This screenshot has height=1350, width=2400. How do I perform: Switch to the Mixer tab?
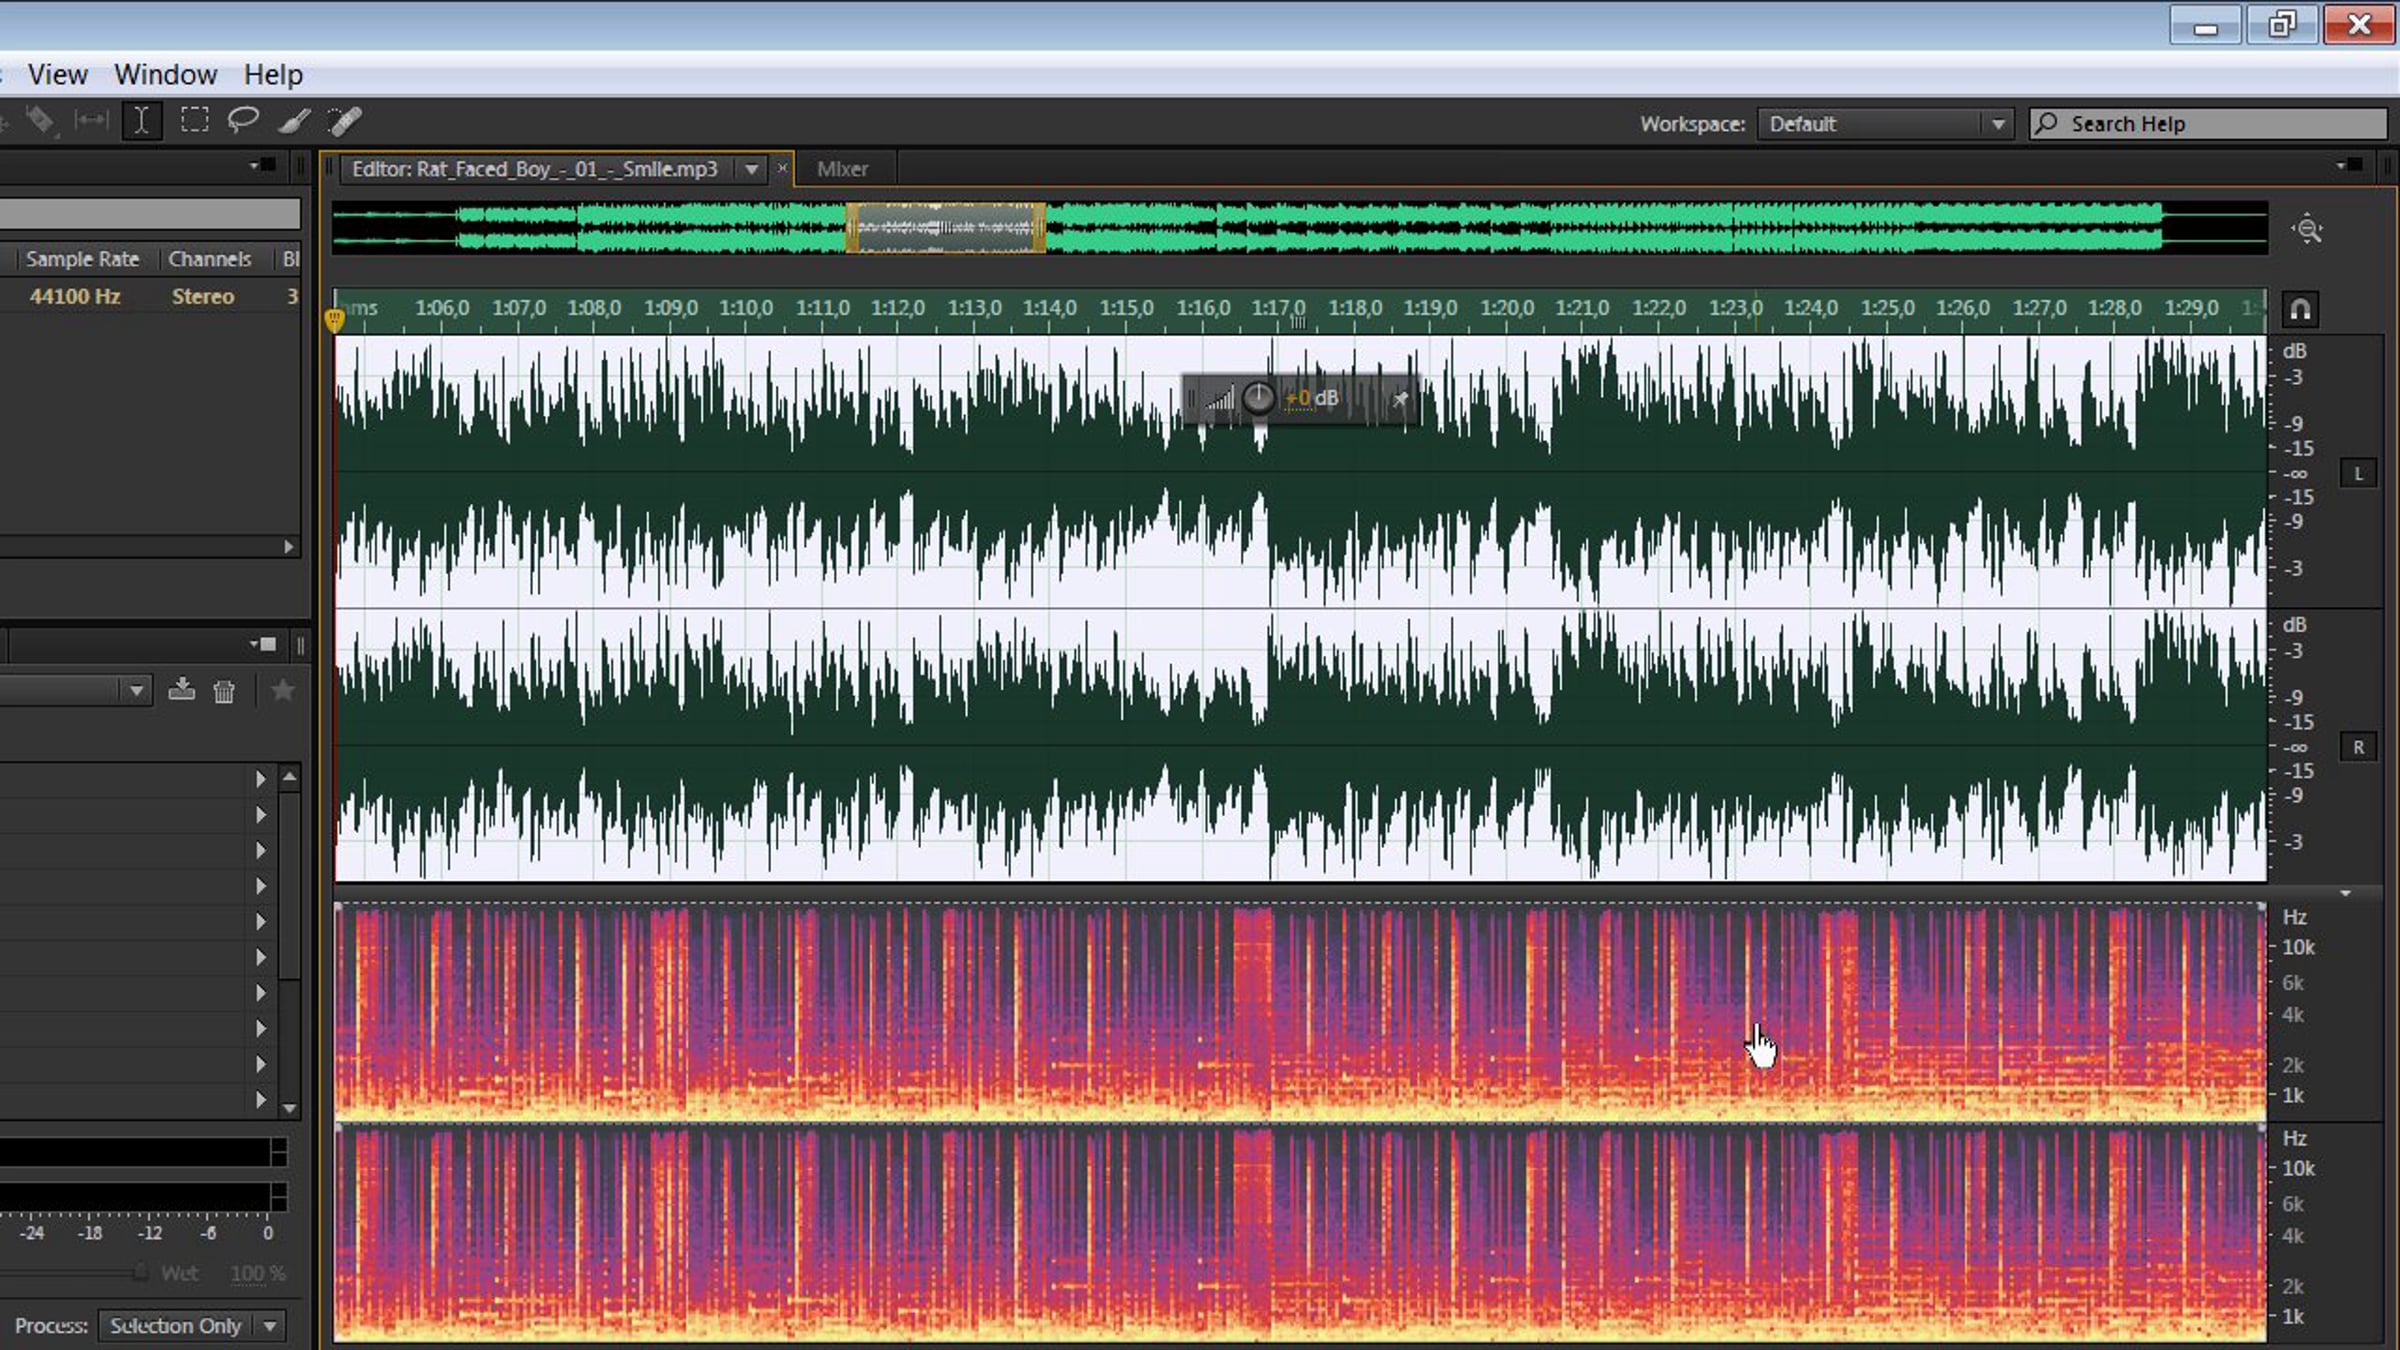(842, 169)
